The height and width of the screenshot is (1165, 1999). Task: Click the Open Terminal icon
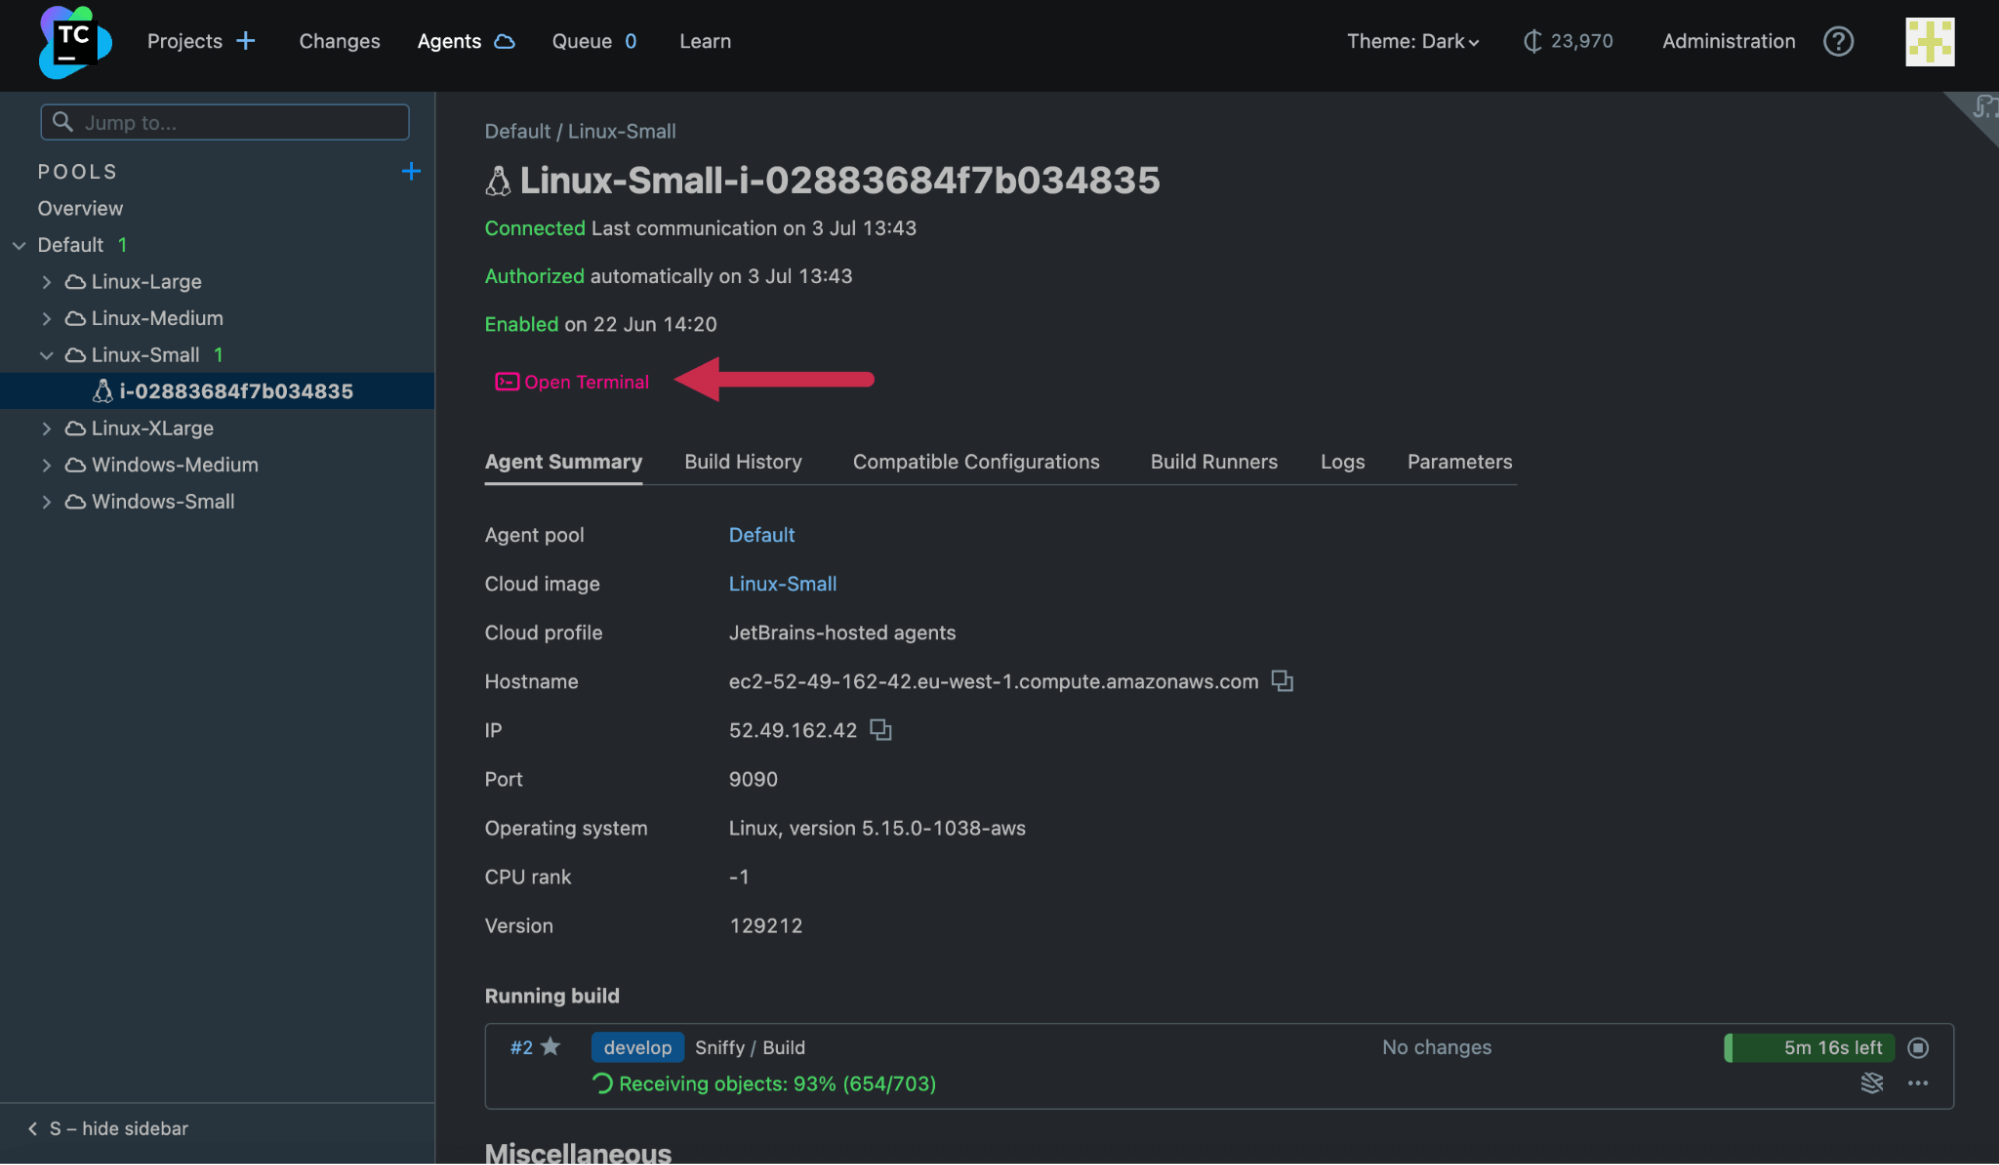pyautogui.click(x=505, y=380)
